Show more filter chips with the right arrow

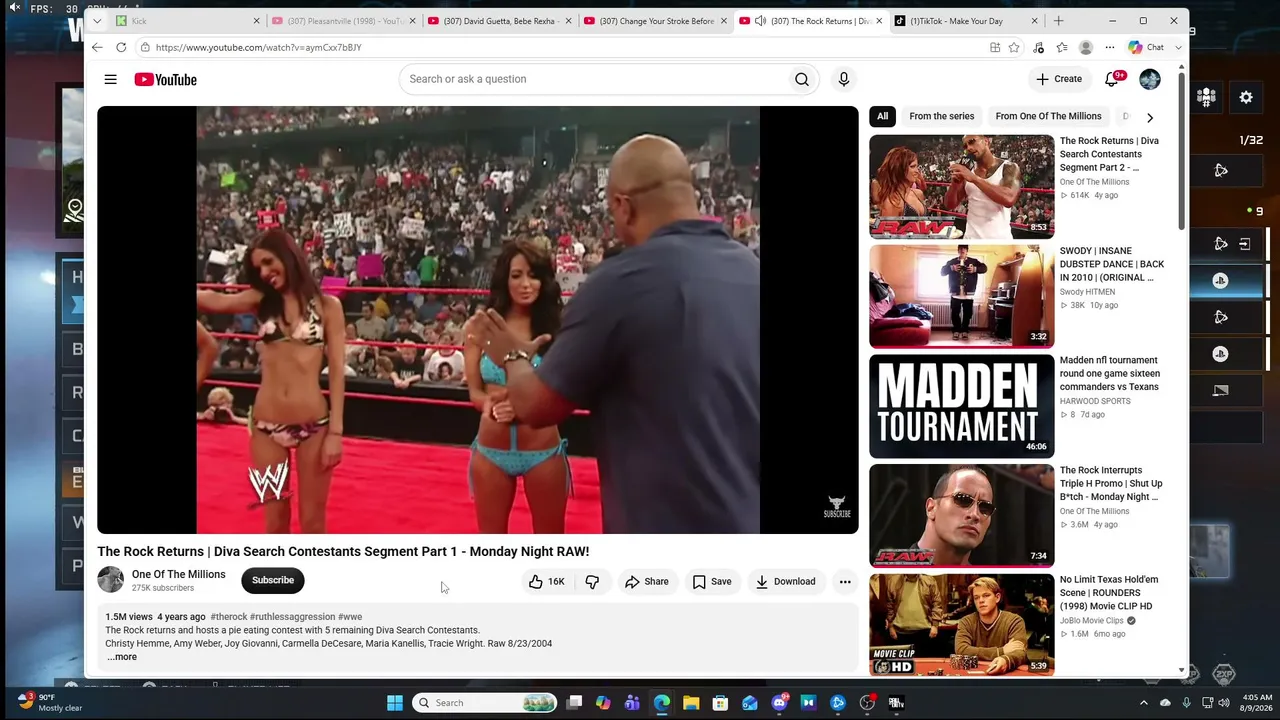(x=1150, y=117)
